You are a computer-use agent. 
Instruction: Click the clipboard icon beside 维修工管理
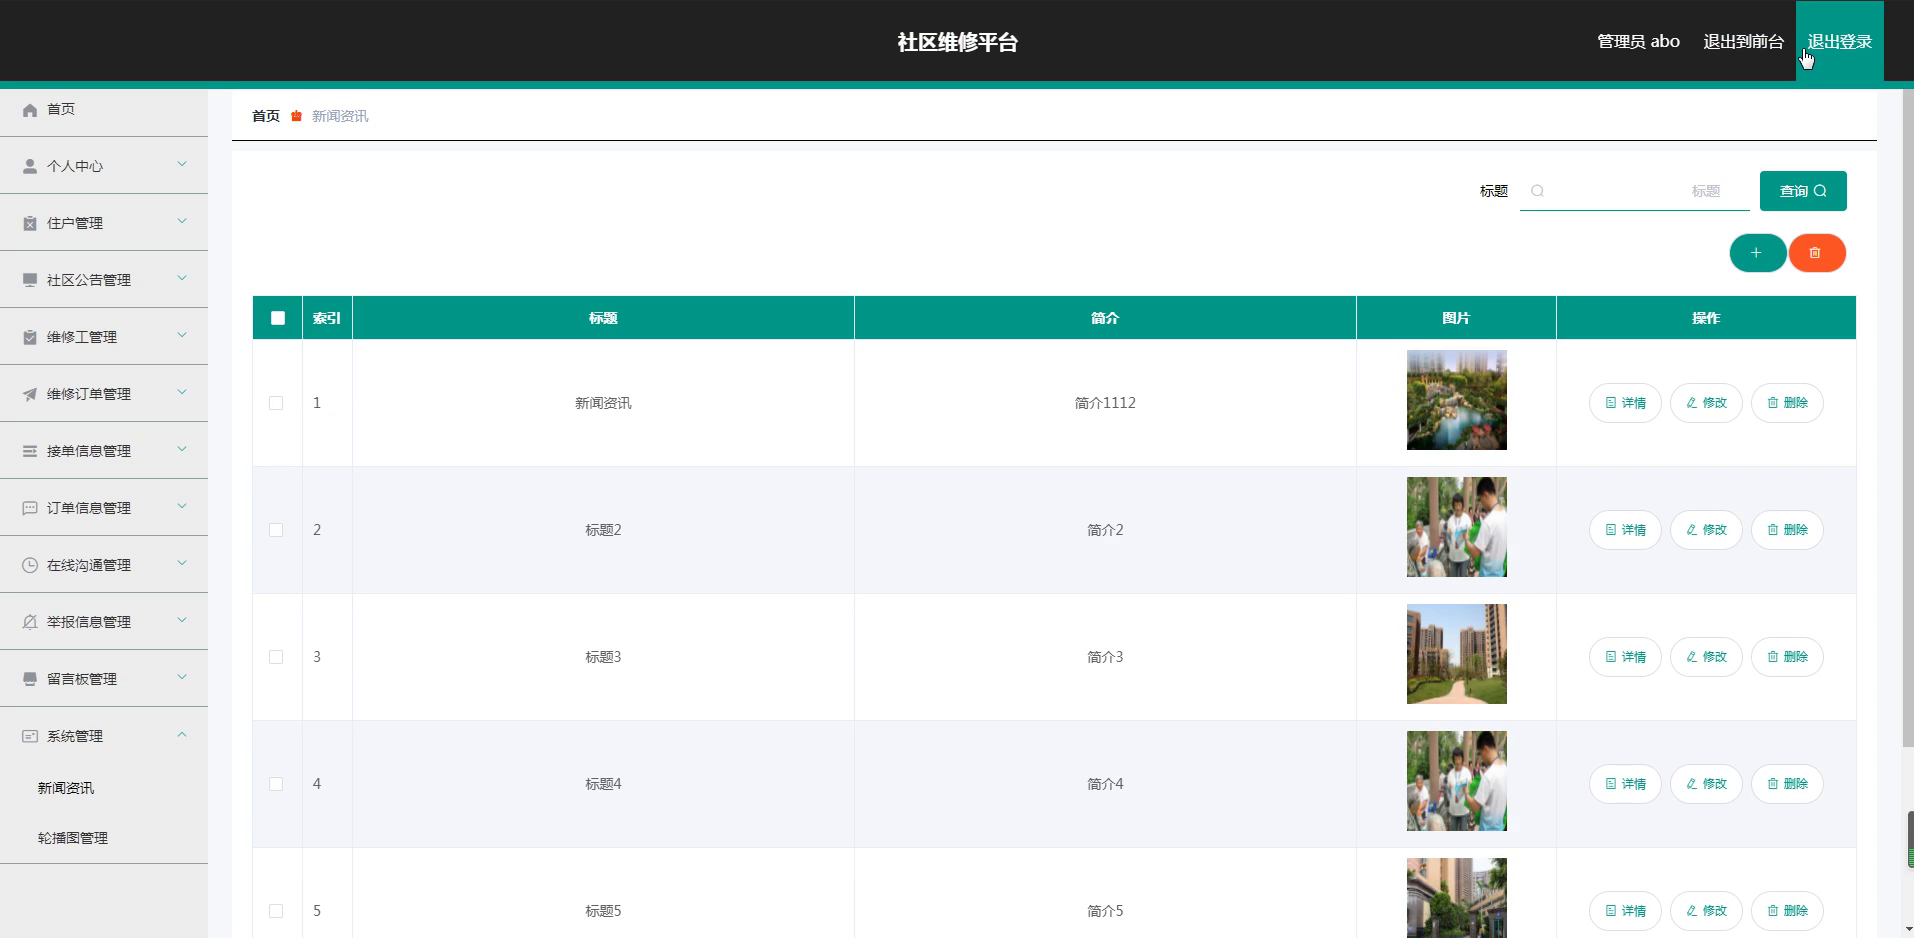[x=30, y=337]
